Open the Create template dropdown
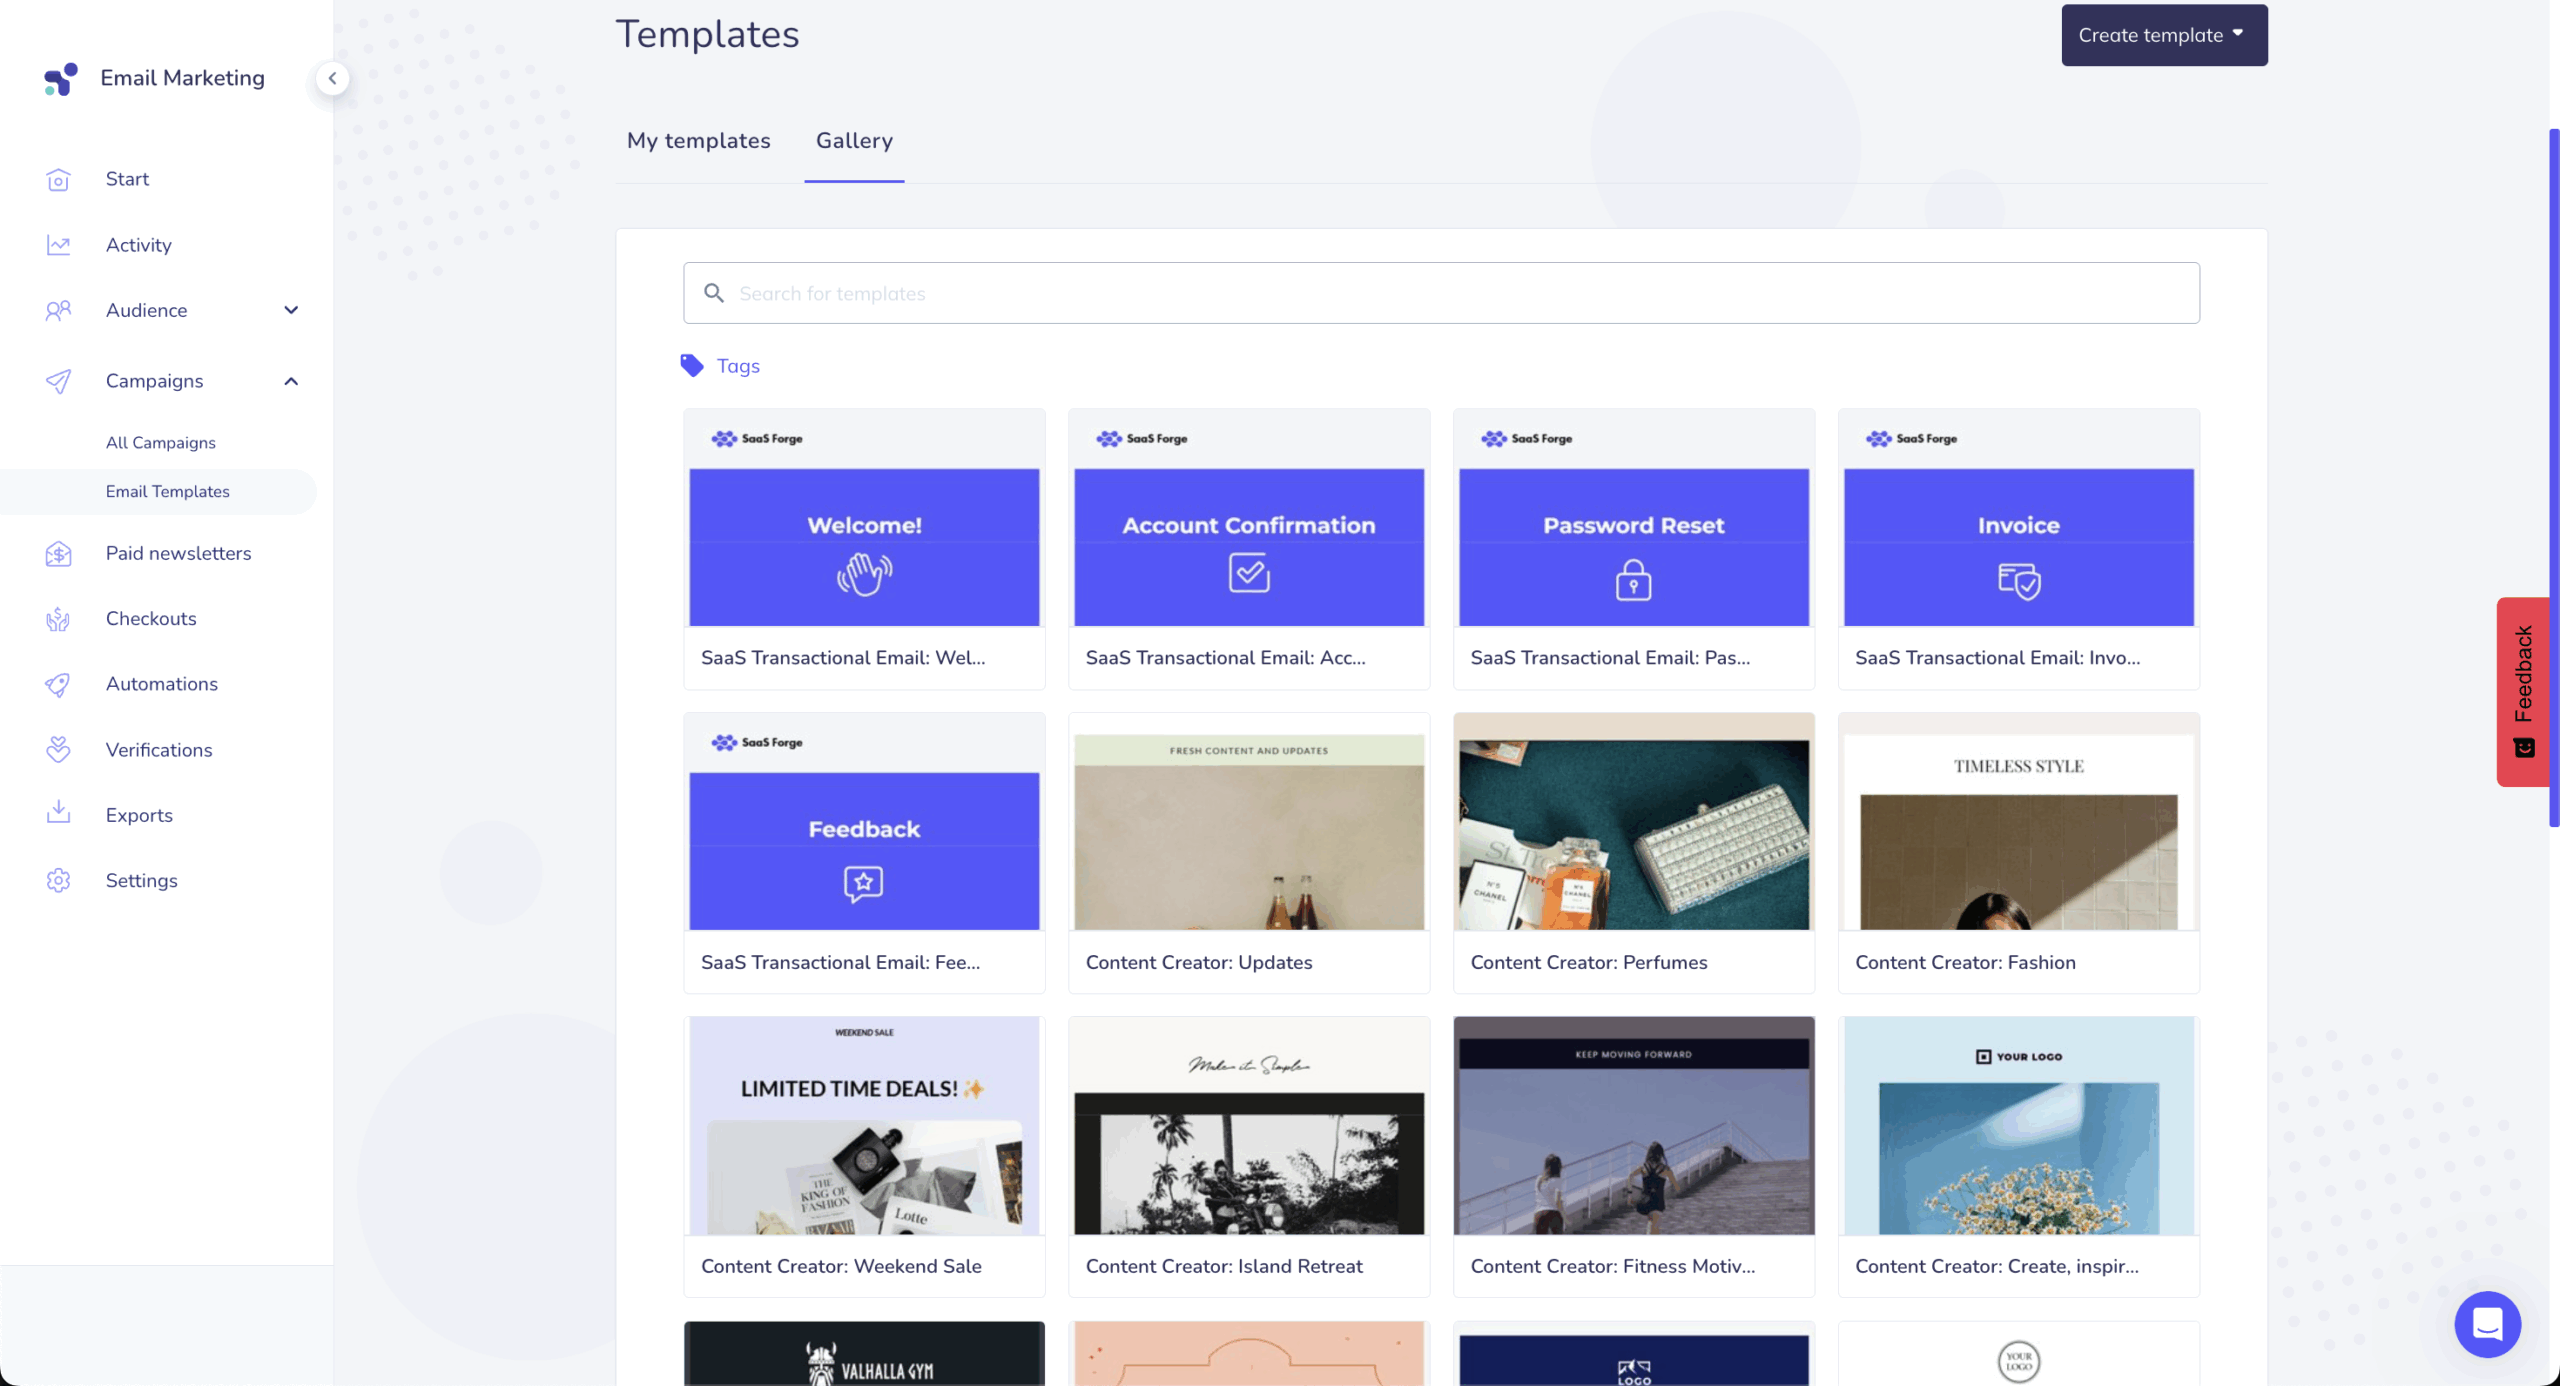The height and width of the screenshot is (1386, 2560). click(2164, 35)
